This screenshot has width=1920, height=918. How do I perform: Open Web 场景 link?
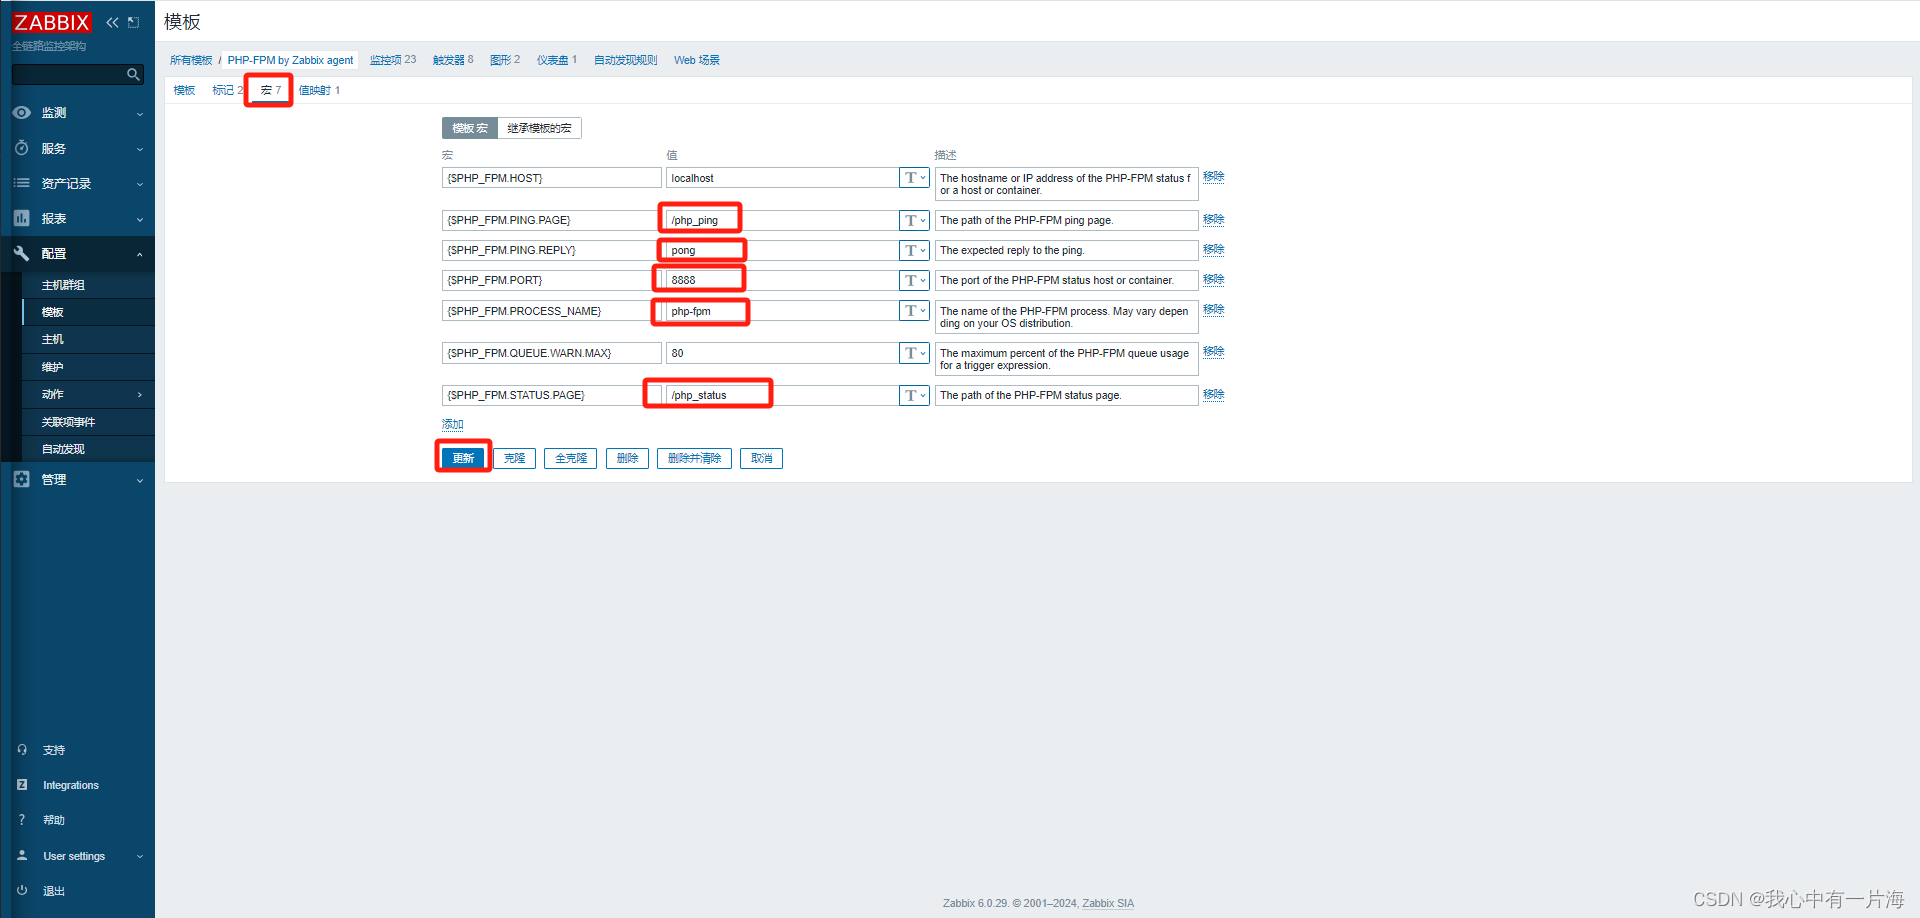pos(697,60)
